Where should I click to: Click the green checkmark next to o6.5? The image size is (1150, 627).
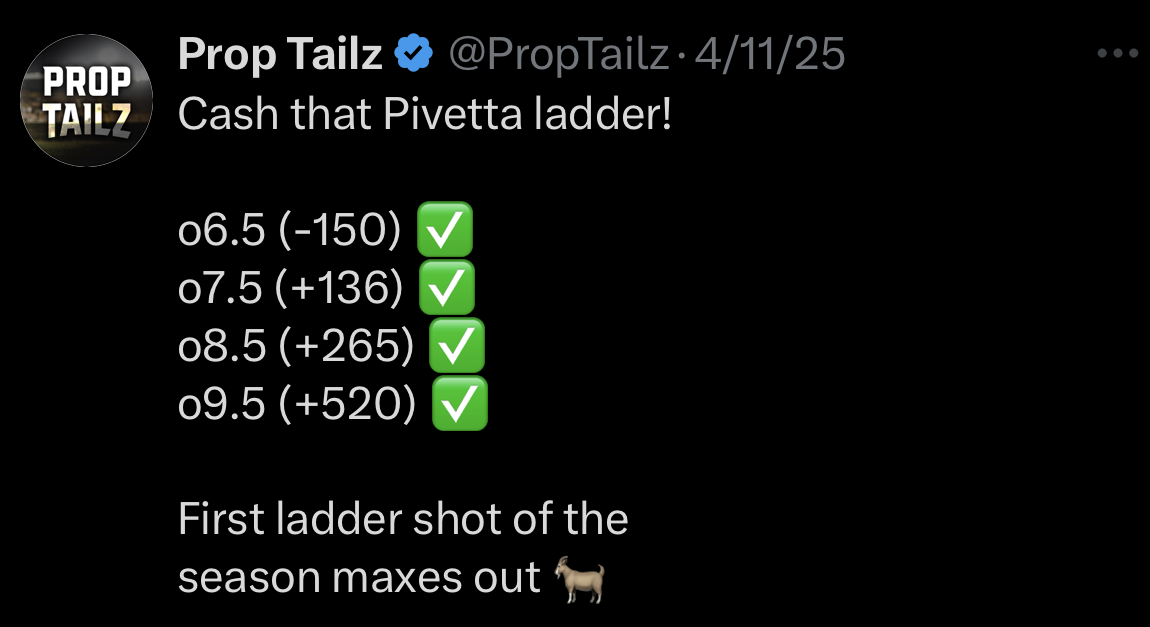pyautogui.click(x=444, y=229)
